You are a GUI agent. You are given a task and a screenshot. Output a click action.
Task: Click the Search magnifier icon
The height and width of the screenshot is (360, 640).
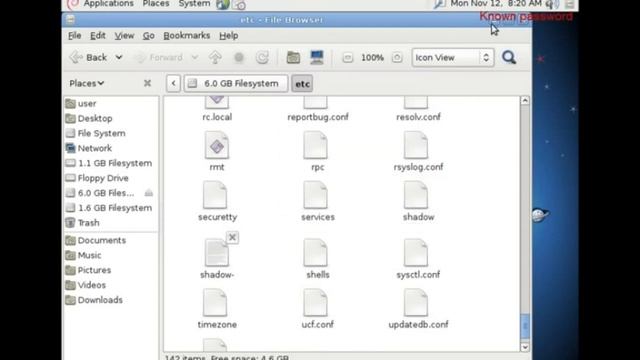[x=509, y=58]
